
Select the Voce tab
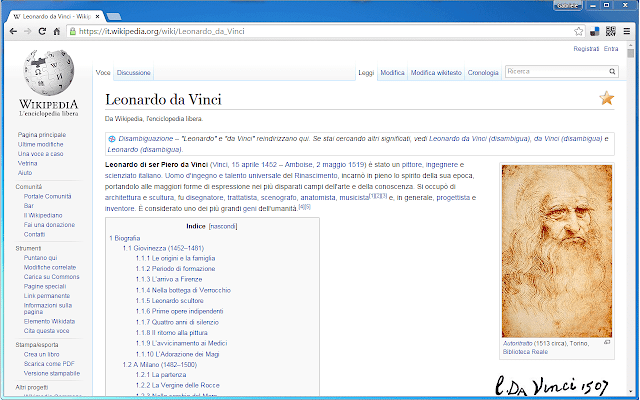(103, 73)
